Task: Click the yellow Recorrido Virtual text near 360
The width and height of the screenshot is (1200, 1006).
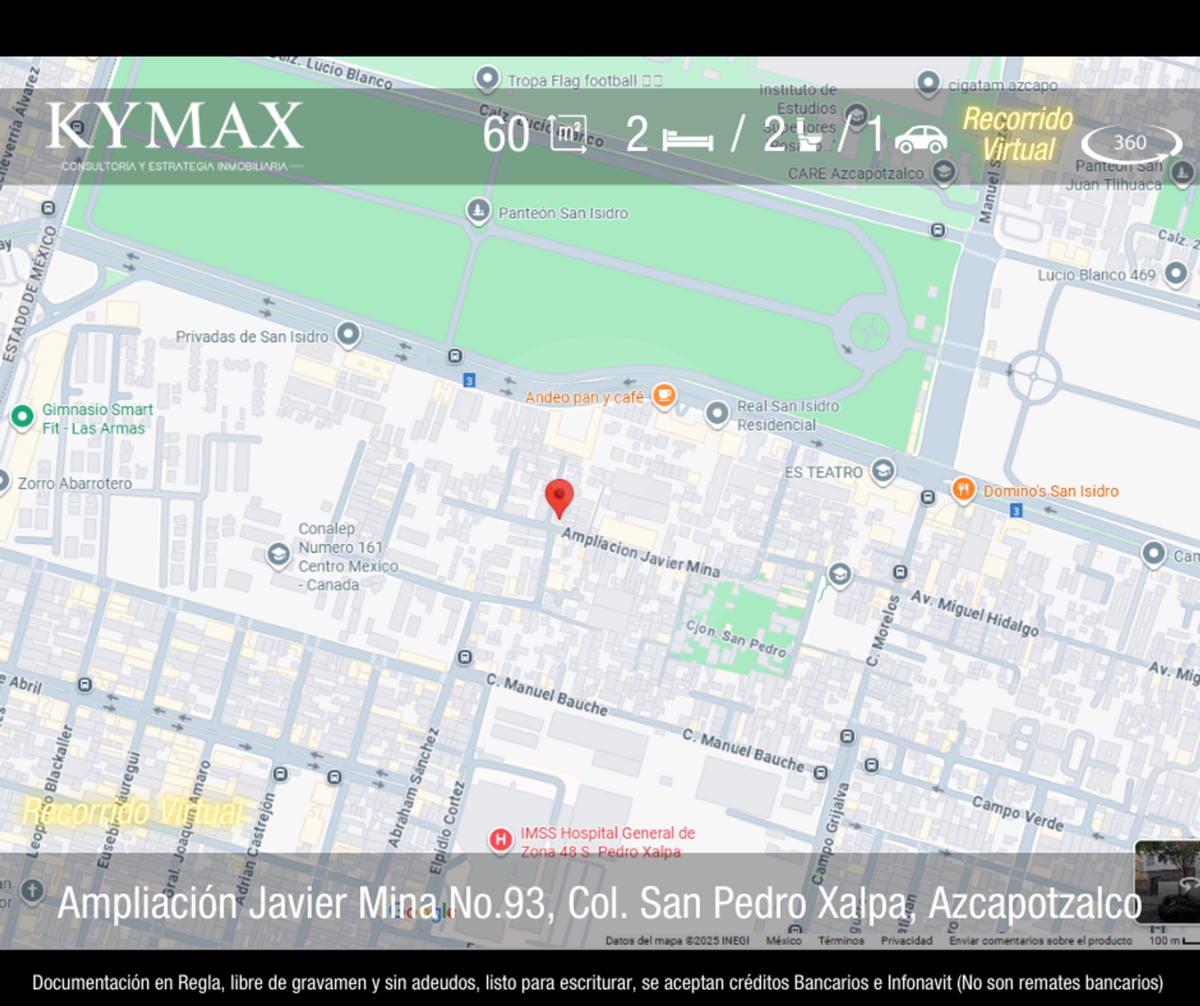Action: (x=1018, y=134)
